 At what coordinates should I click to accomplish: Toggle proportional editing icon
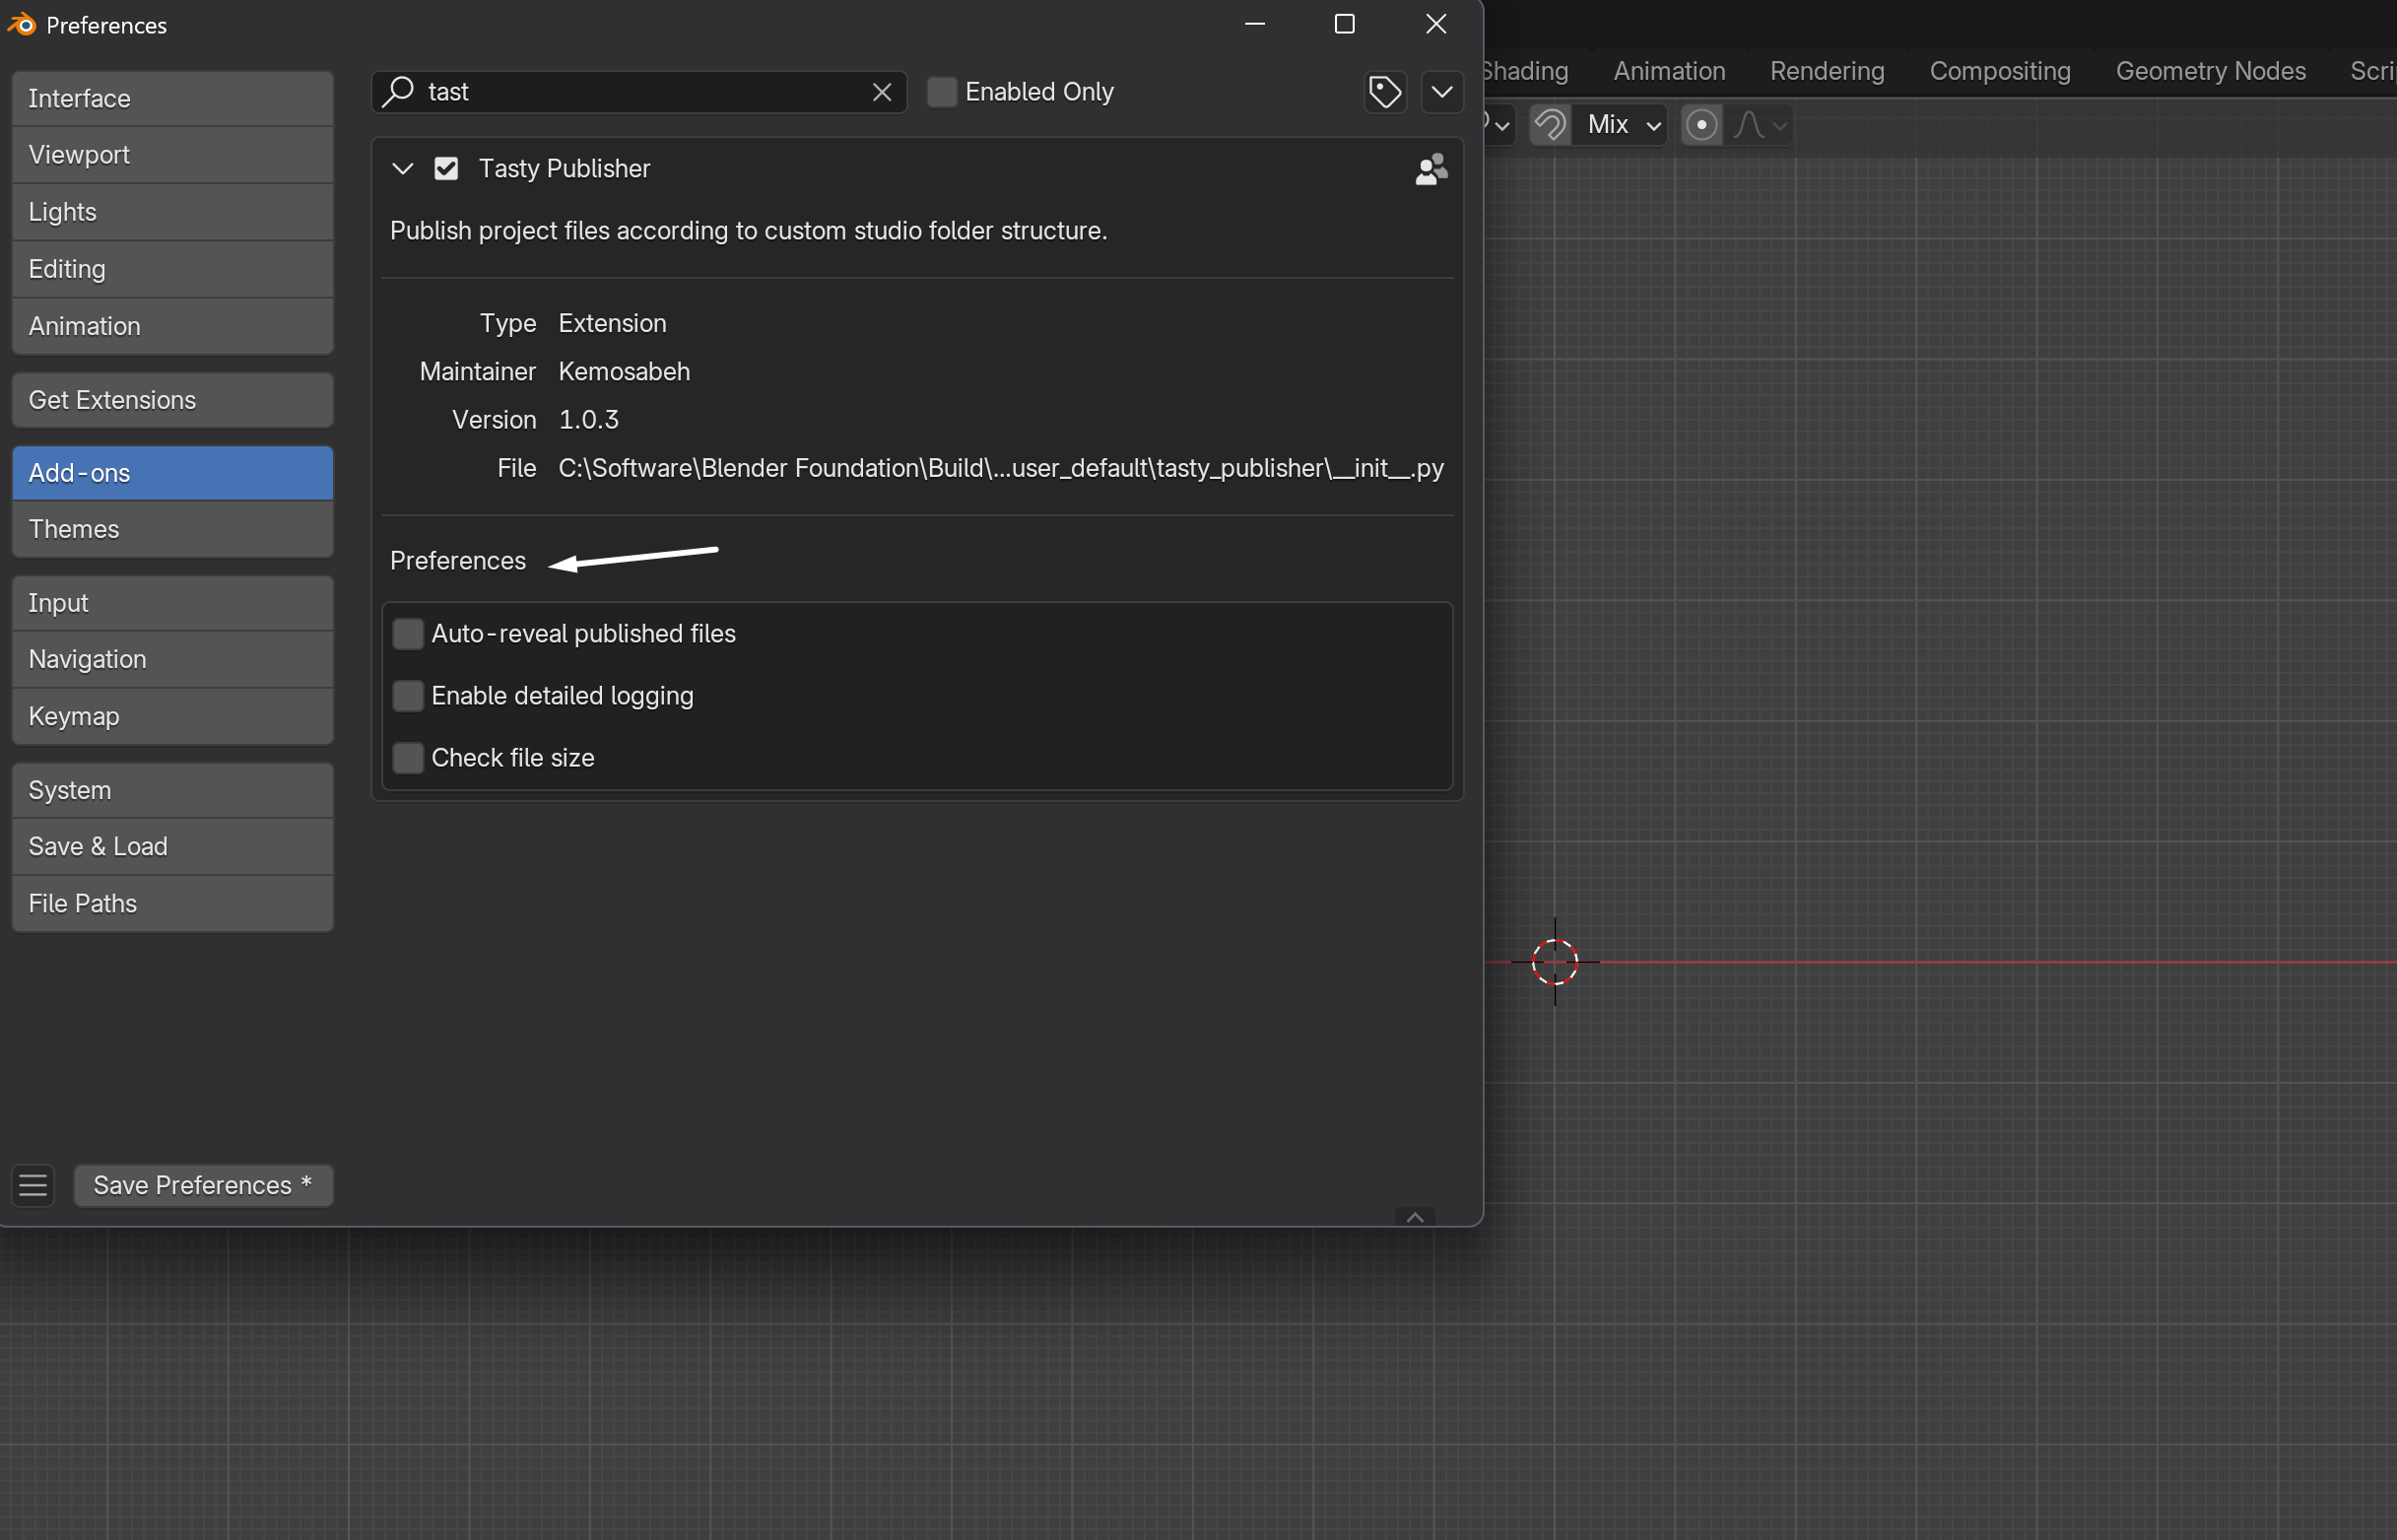point(1701,125)
